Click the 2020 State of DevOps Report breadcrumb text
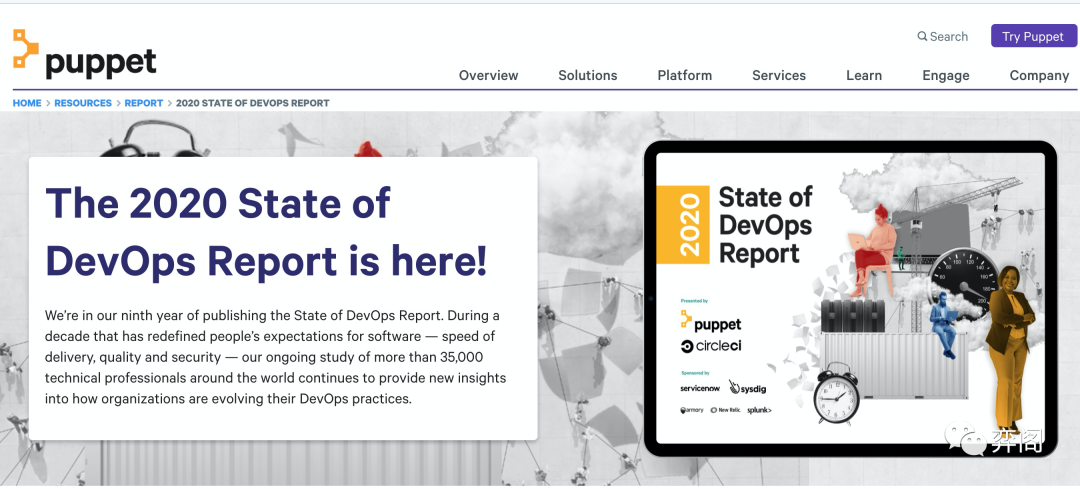The height and width of the screenshot is (489, 1080). point(253,103)
